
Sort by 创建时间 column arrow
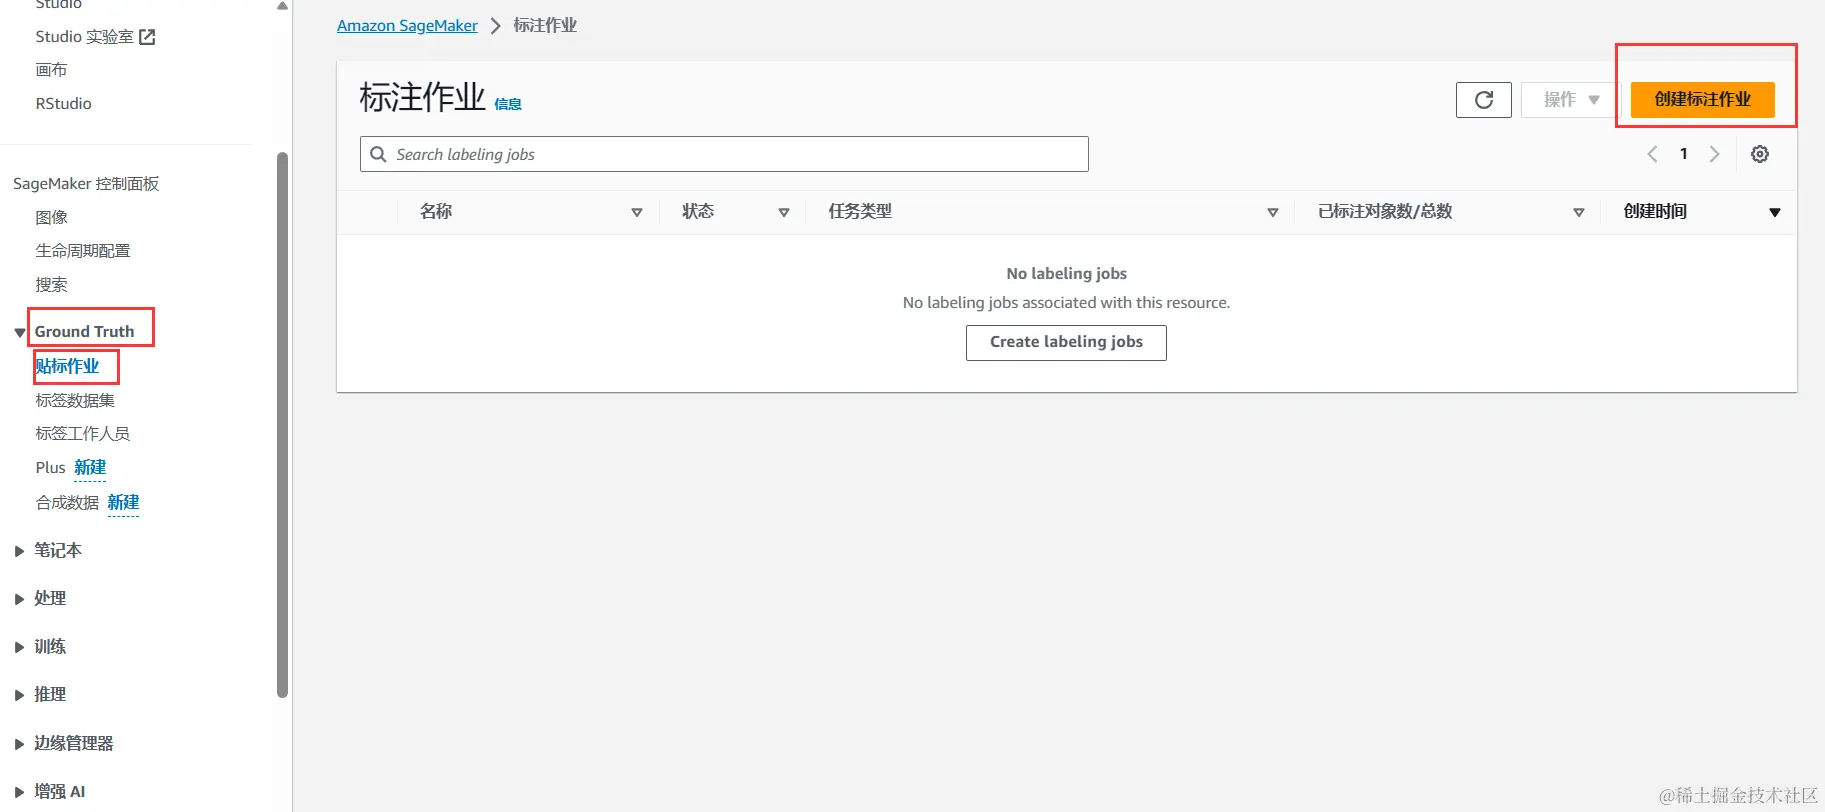coord(1775,212)
